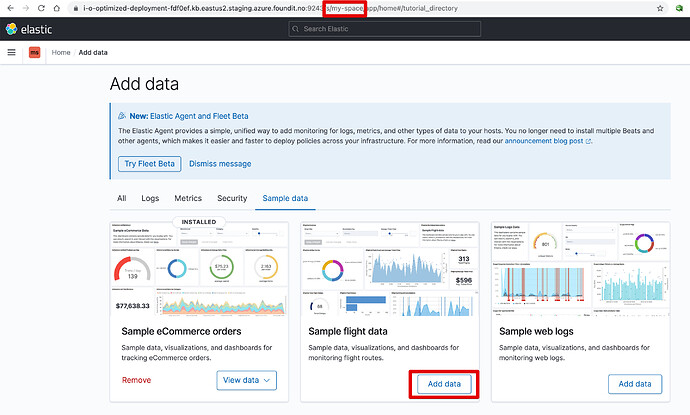690x415 pixels.
Task: Bookmark page with star icon
Action: click(x=660, y=8)
